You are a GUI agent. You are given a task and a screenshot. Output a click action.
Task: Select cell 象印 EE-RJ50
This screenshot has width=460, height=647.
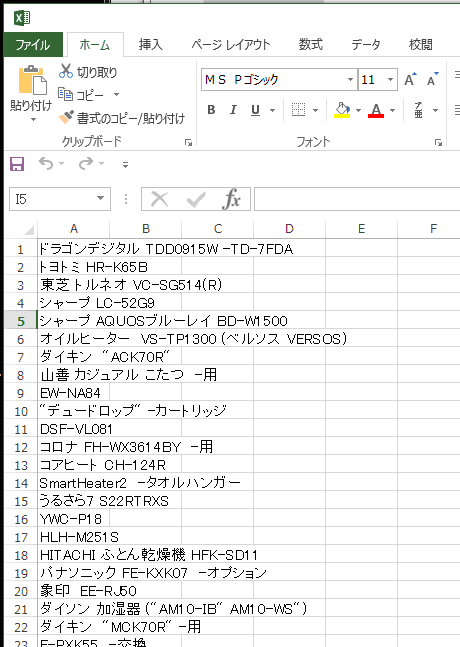(73, 591)
